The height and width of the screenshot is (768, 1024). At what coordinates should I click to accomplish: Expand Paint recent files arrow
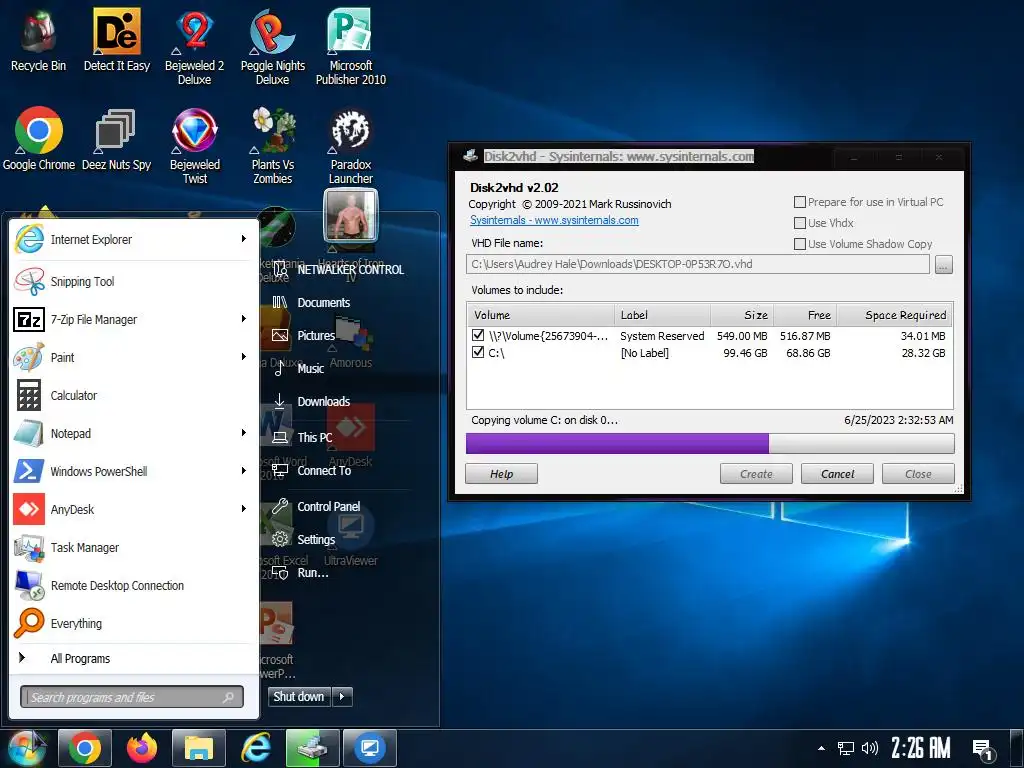tap(244, 357)
